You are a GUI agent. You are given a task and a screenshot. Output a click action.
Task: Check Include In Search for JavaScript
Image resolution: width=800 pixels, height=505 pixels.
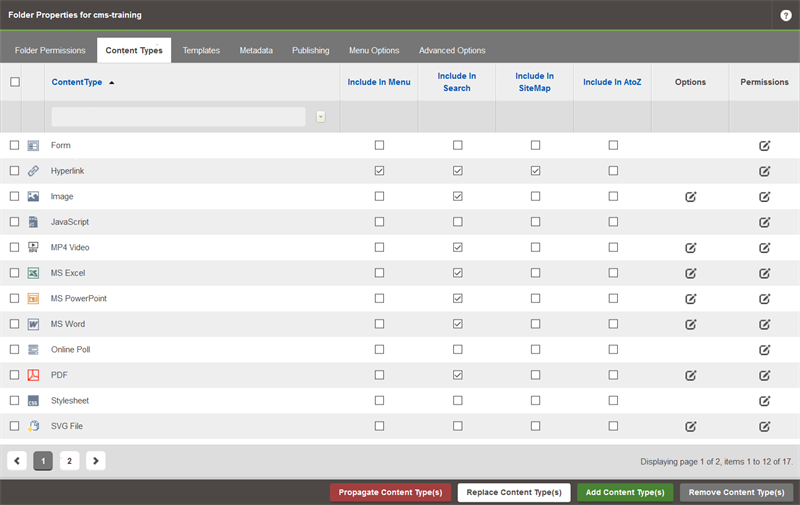click(x=458, y=222)
